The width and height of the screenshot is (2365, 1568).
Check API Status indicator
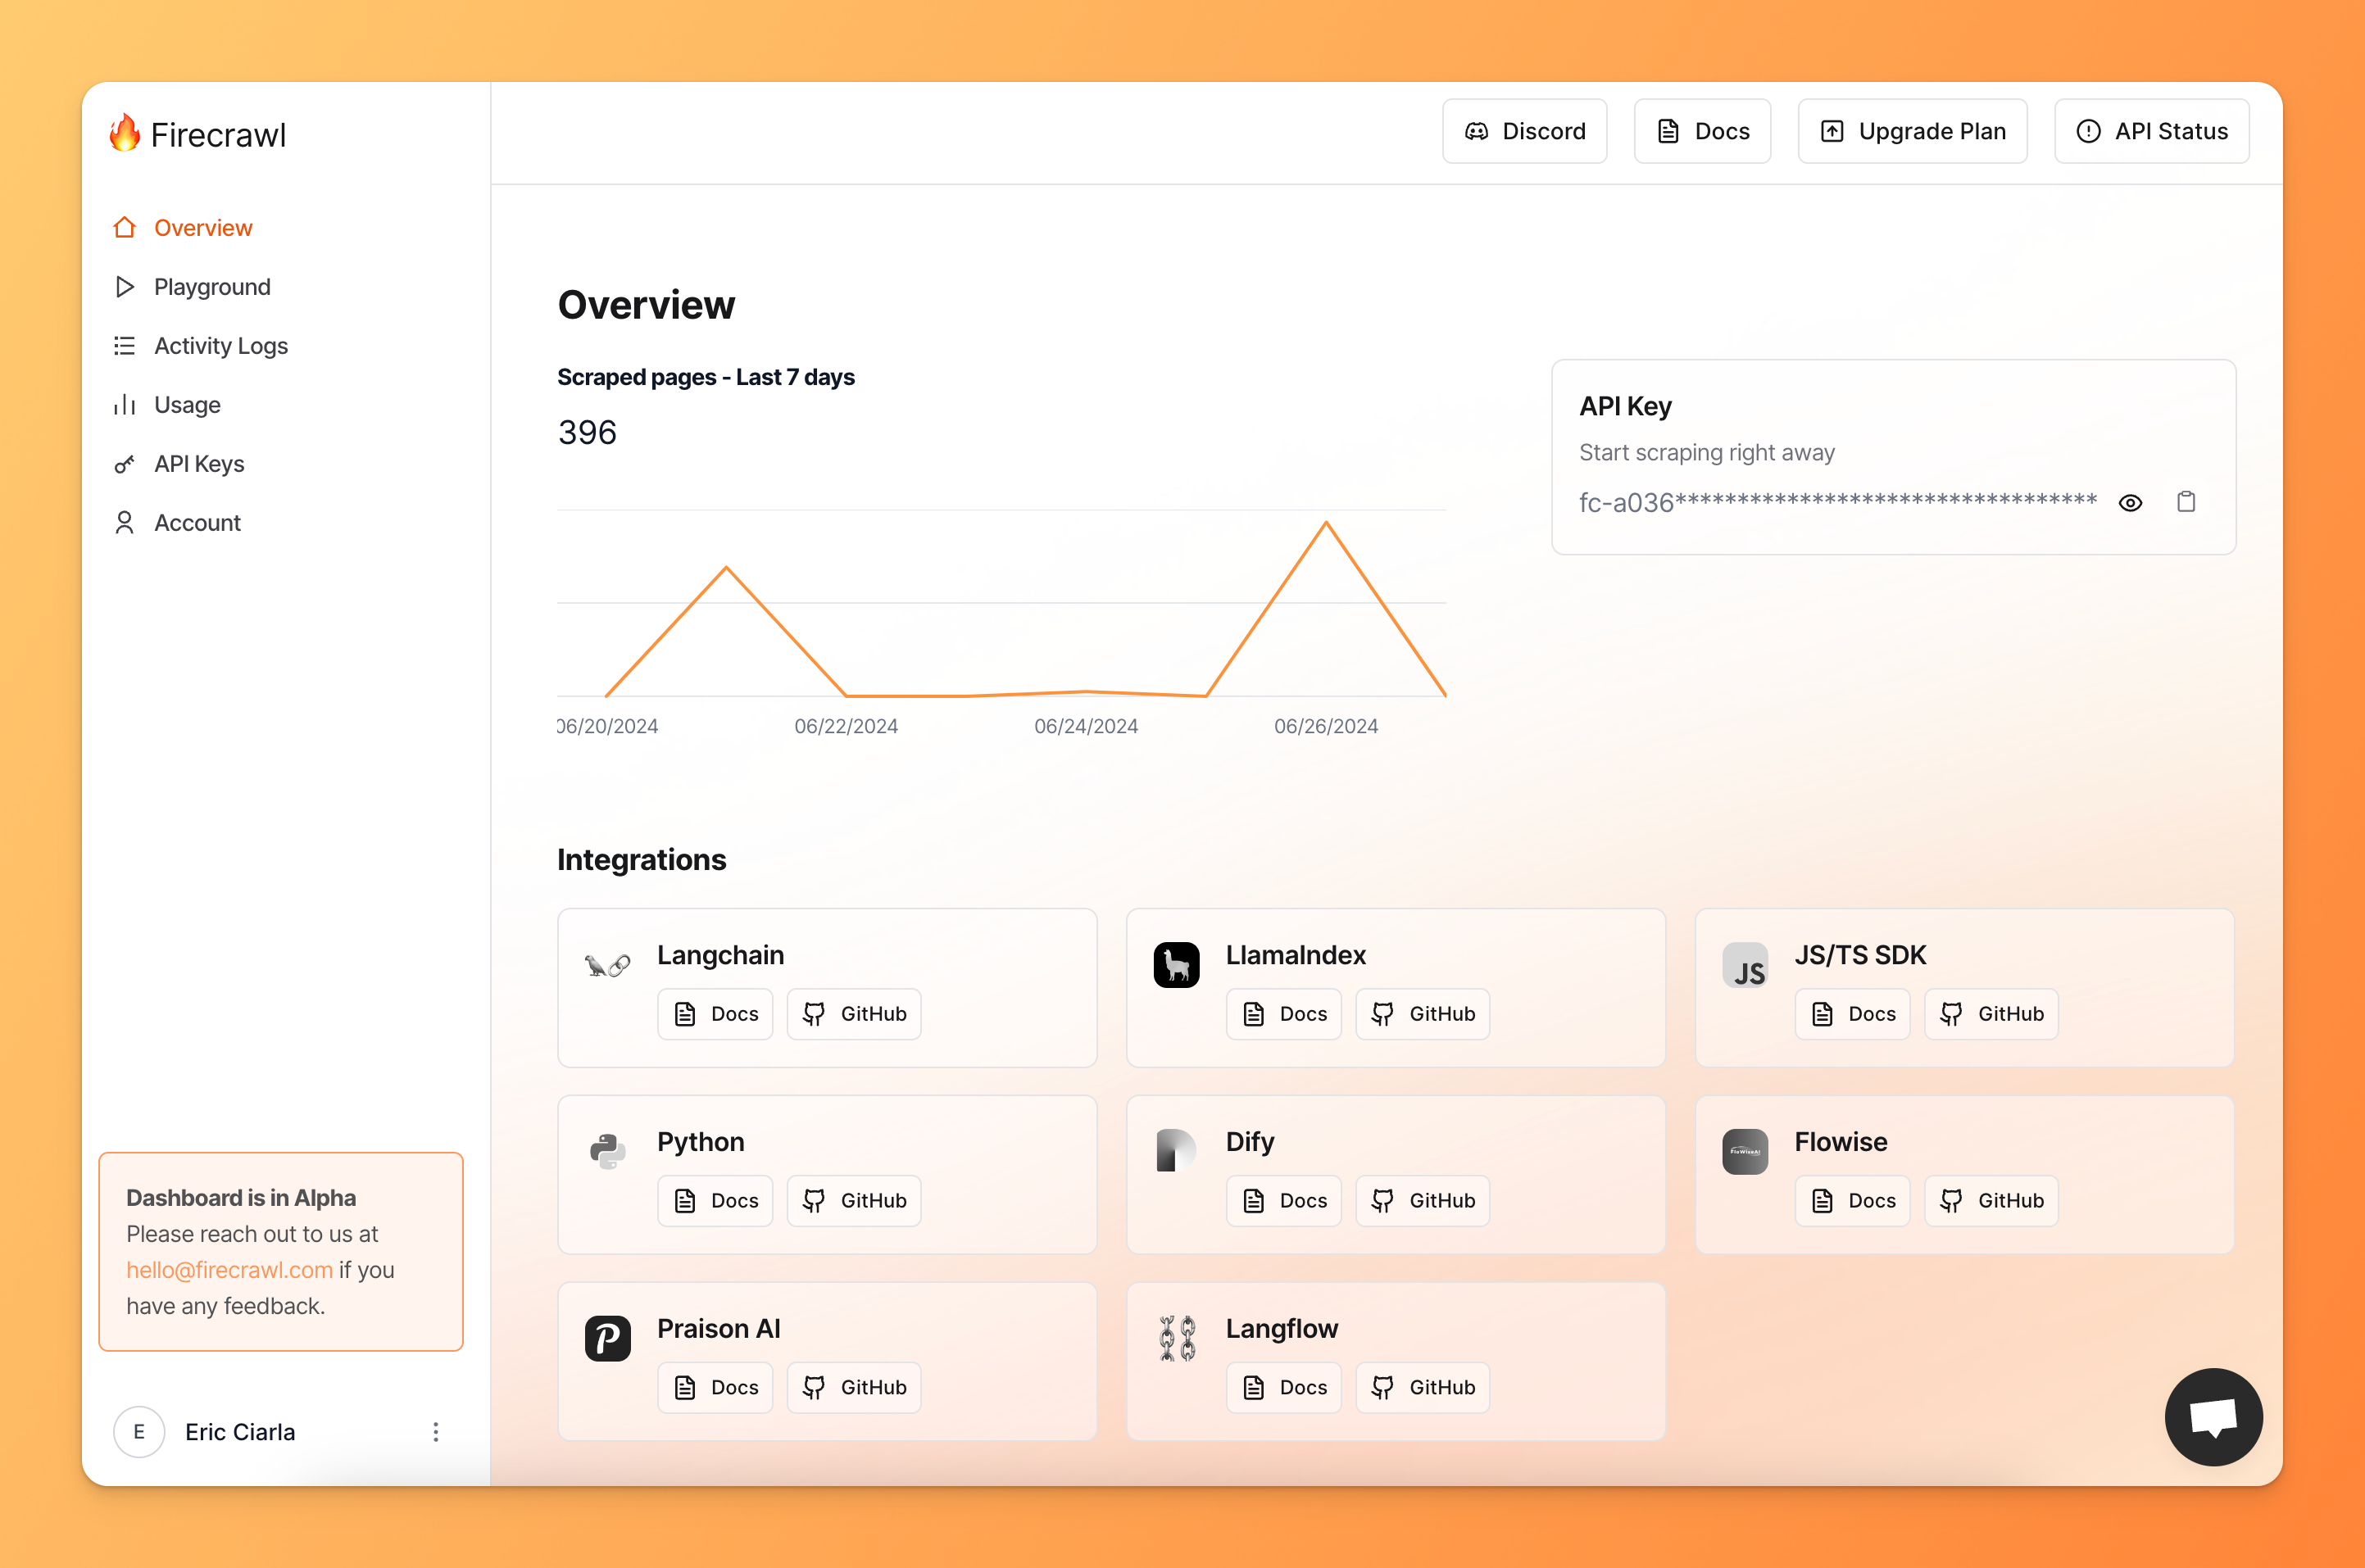tap(2151, 131)
